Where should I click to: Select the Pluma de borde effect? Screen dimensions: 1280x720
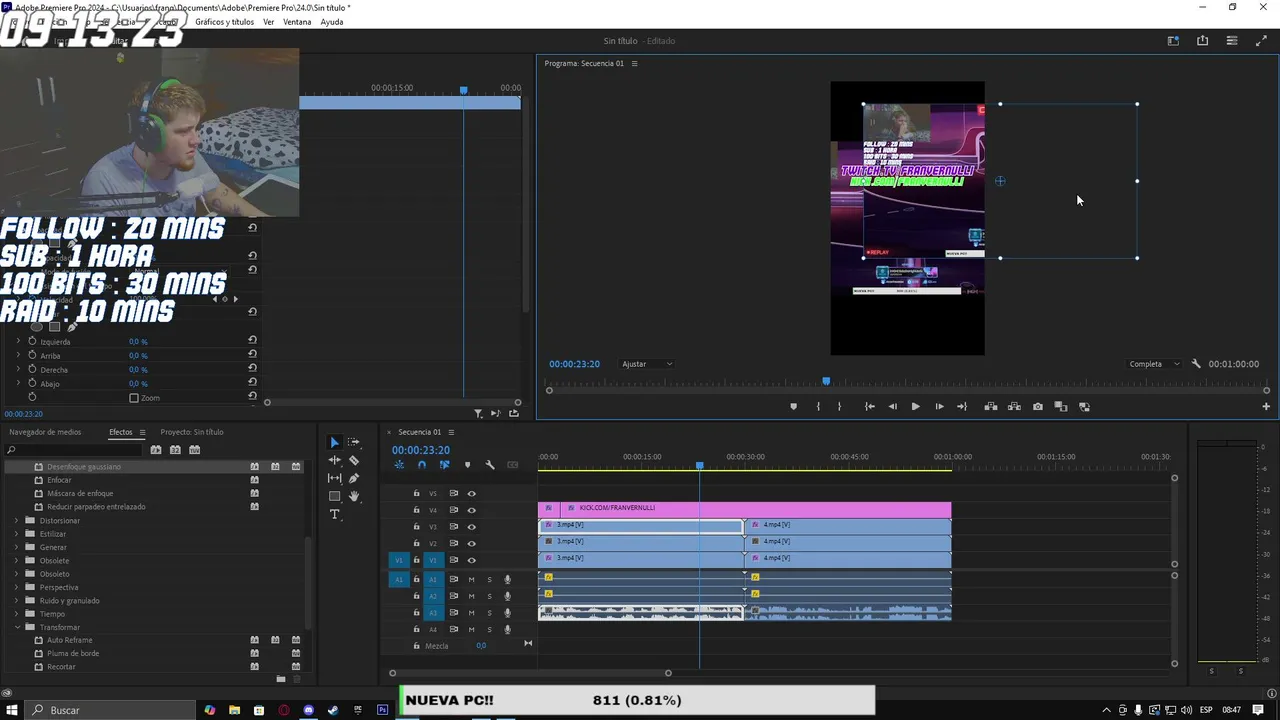tap(73, 654)
